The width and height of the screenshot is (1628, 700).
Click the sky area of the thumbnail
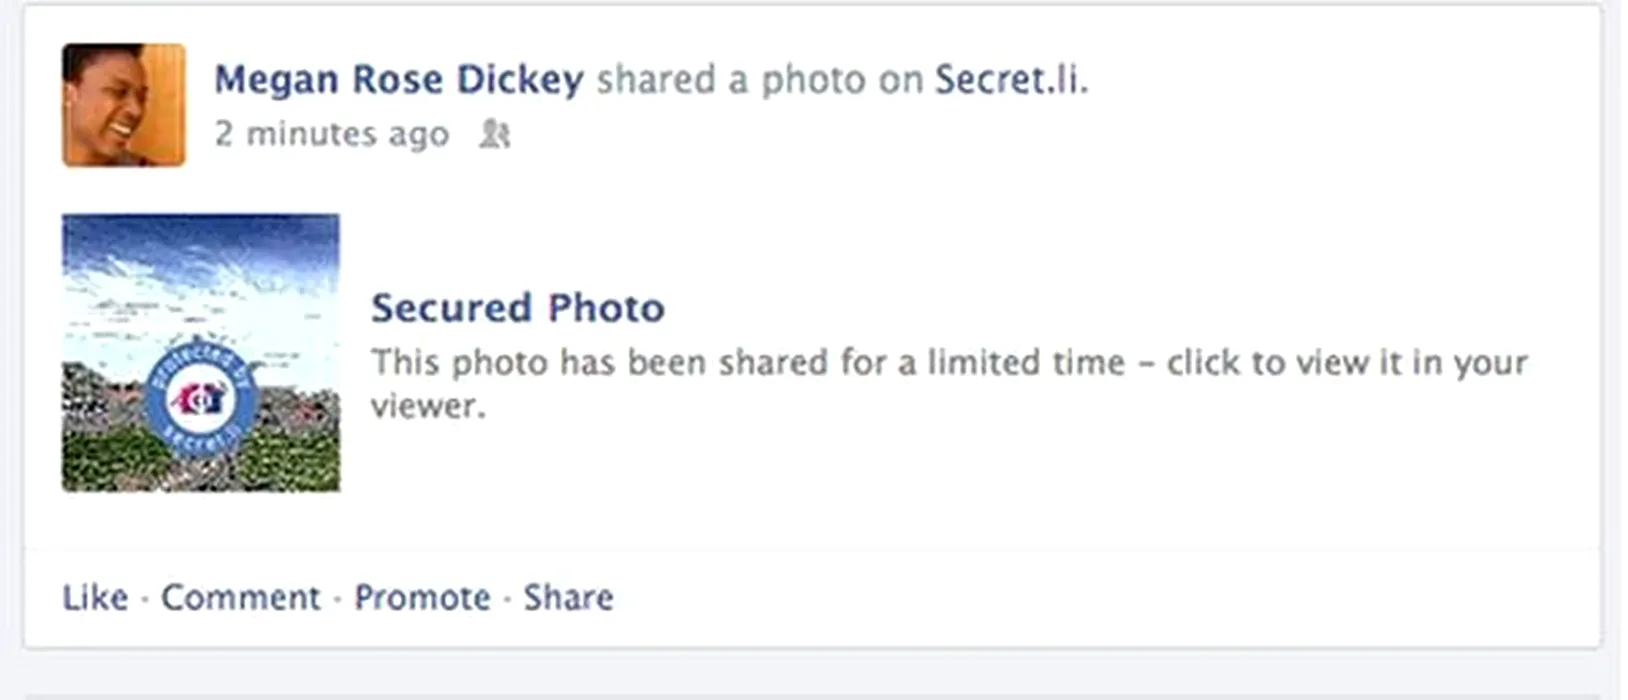click(201, 270)
